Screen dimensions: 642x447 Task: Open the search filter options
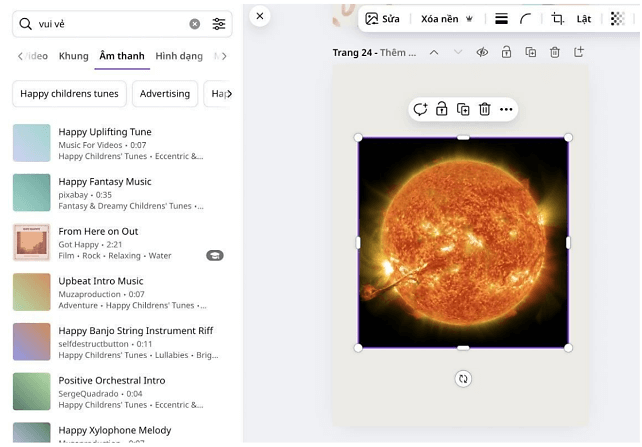pyautogui.click(x=219, y=24)
